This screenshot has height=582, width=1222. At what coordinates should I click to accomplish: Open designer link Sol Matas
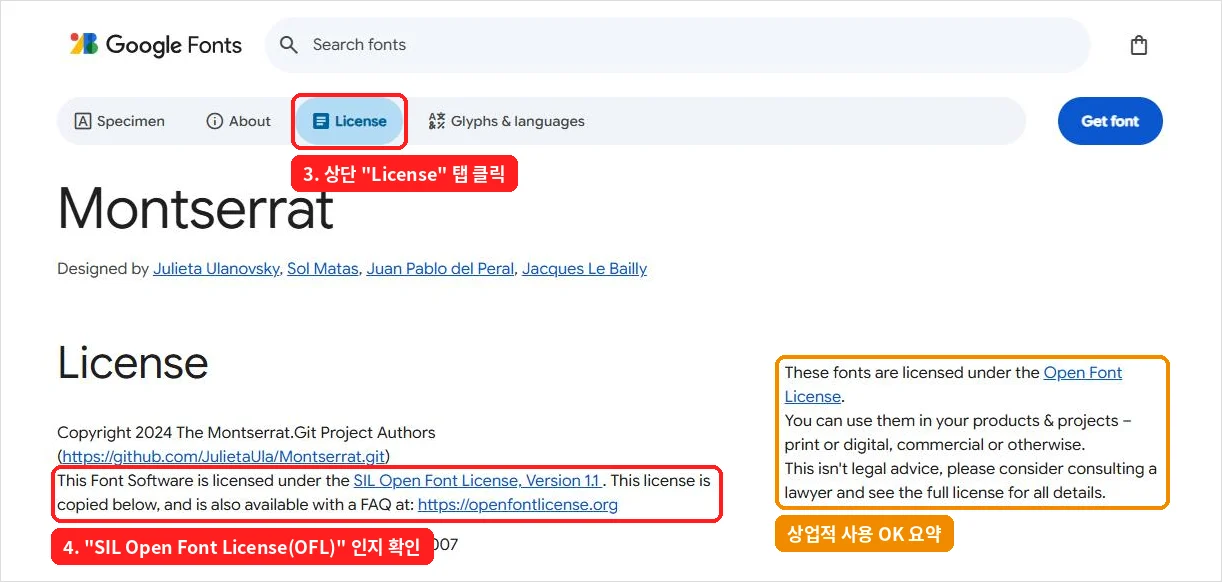click(x=322, y=269)
